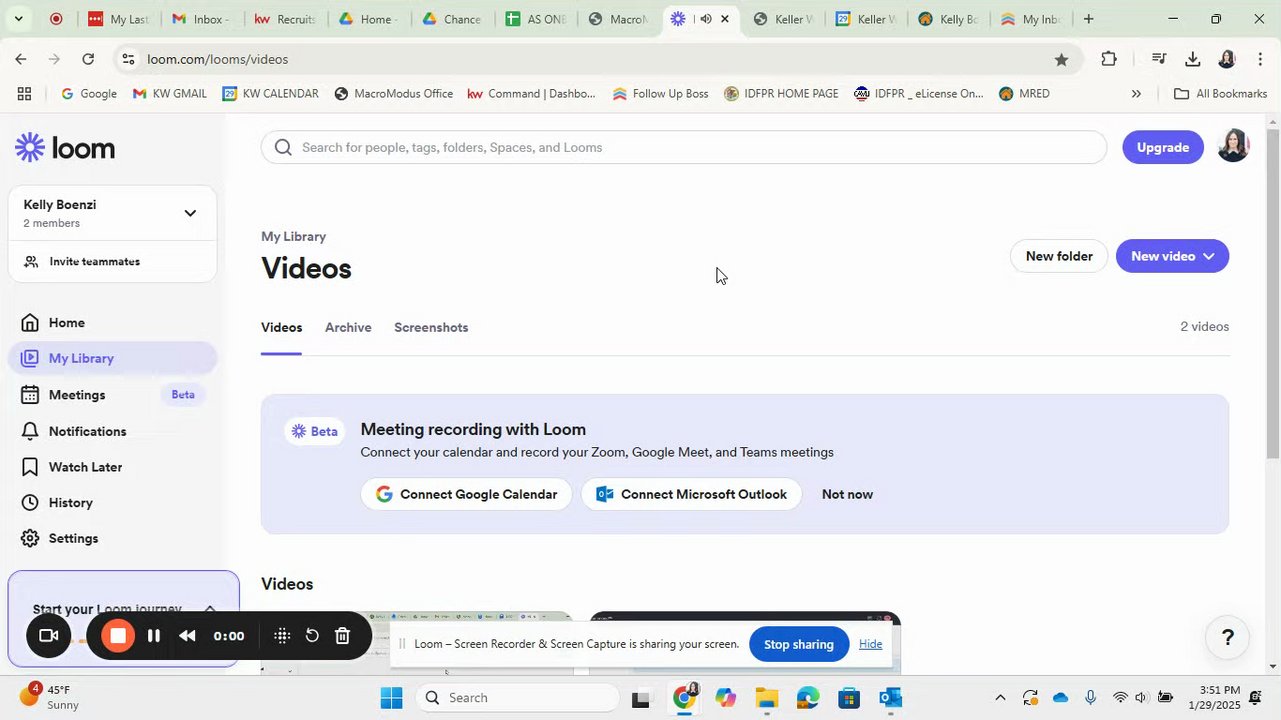Open the Chrome profile avatar

point(1227,59)
